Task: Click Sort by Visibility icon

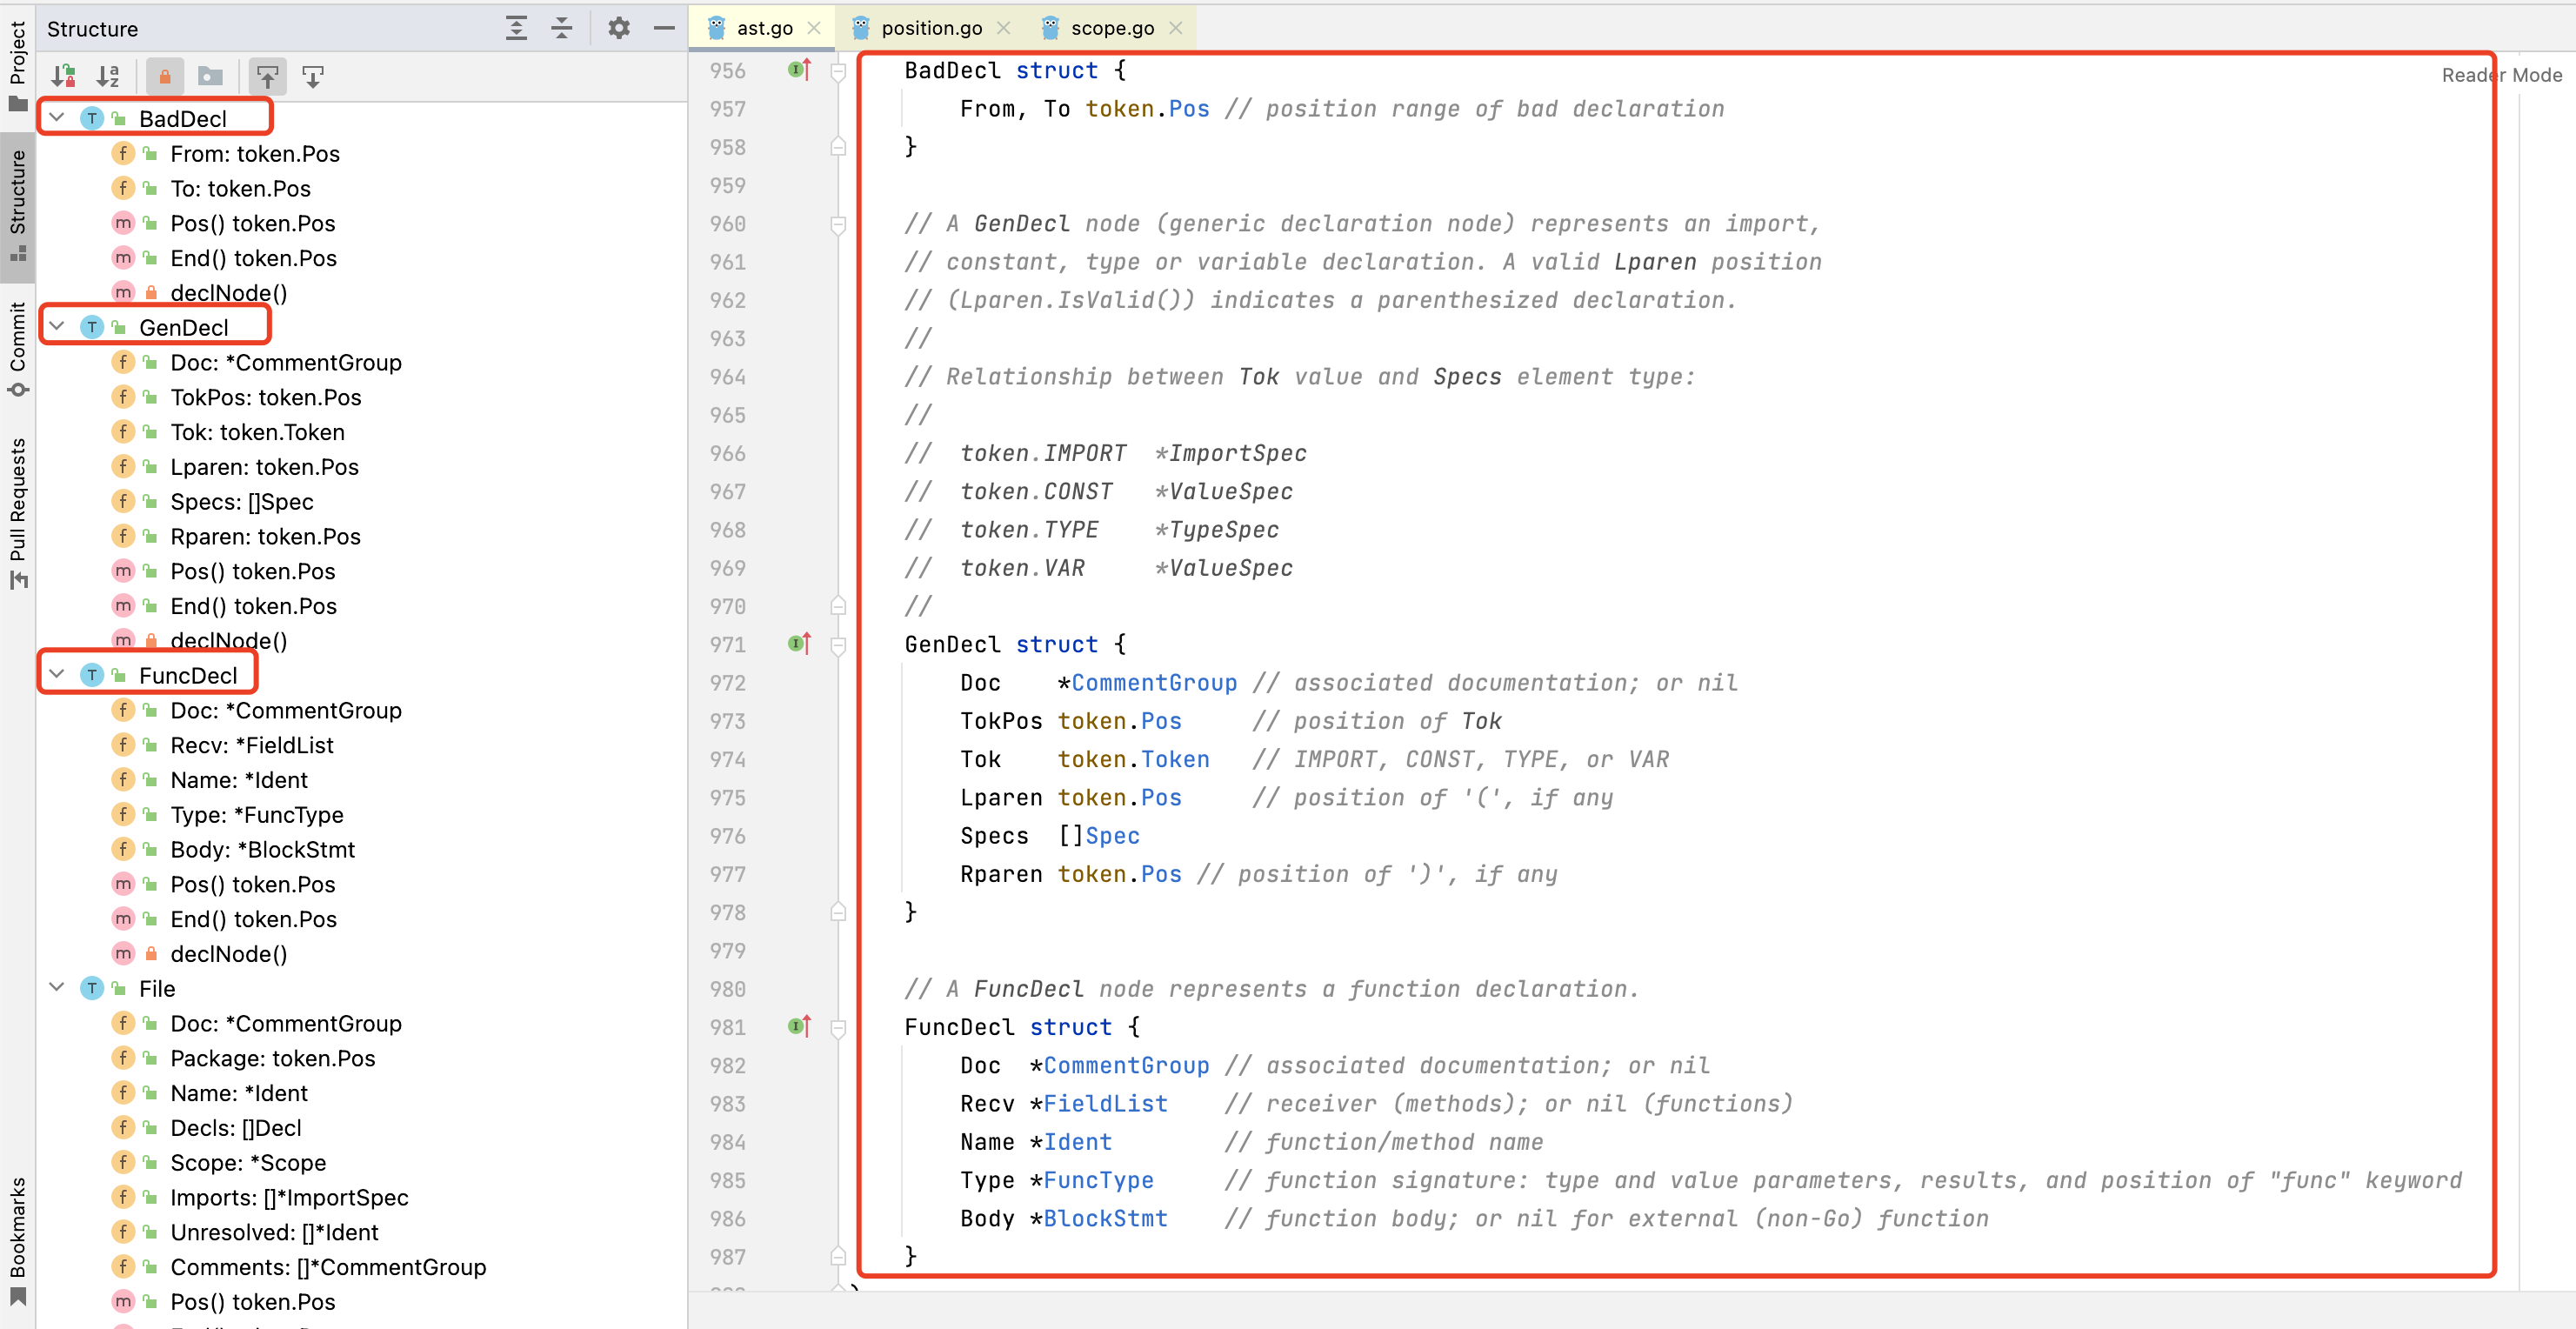Action: pos(64,76)
